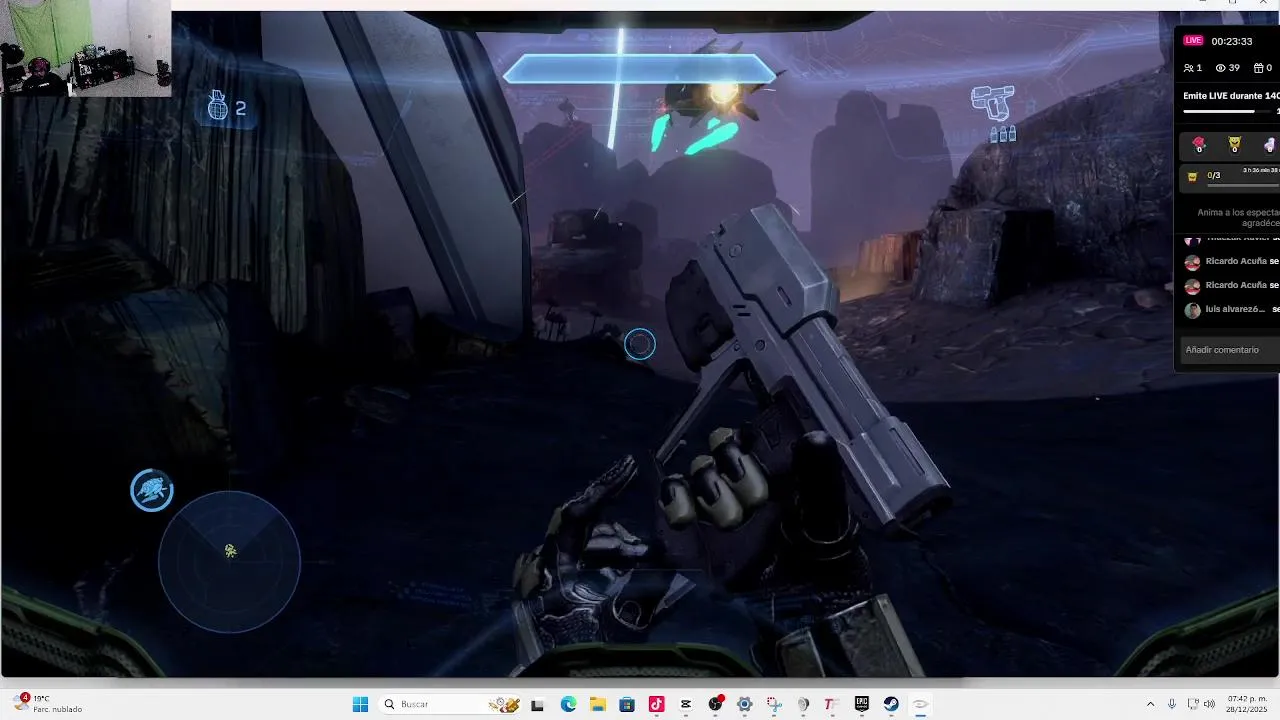Screen dimensions: 1280x720
Task: Click the yellow goal icon beside 0/3
Action: point(1192,177)
